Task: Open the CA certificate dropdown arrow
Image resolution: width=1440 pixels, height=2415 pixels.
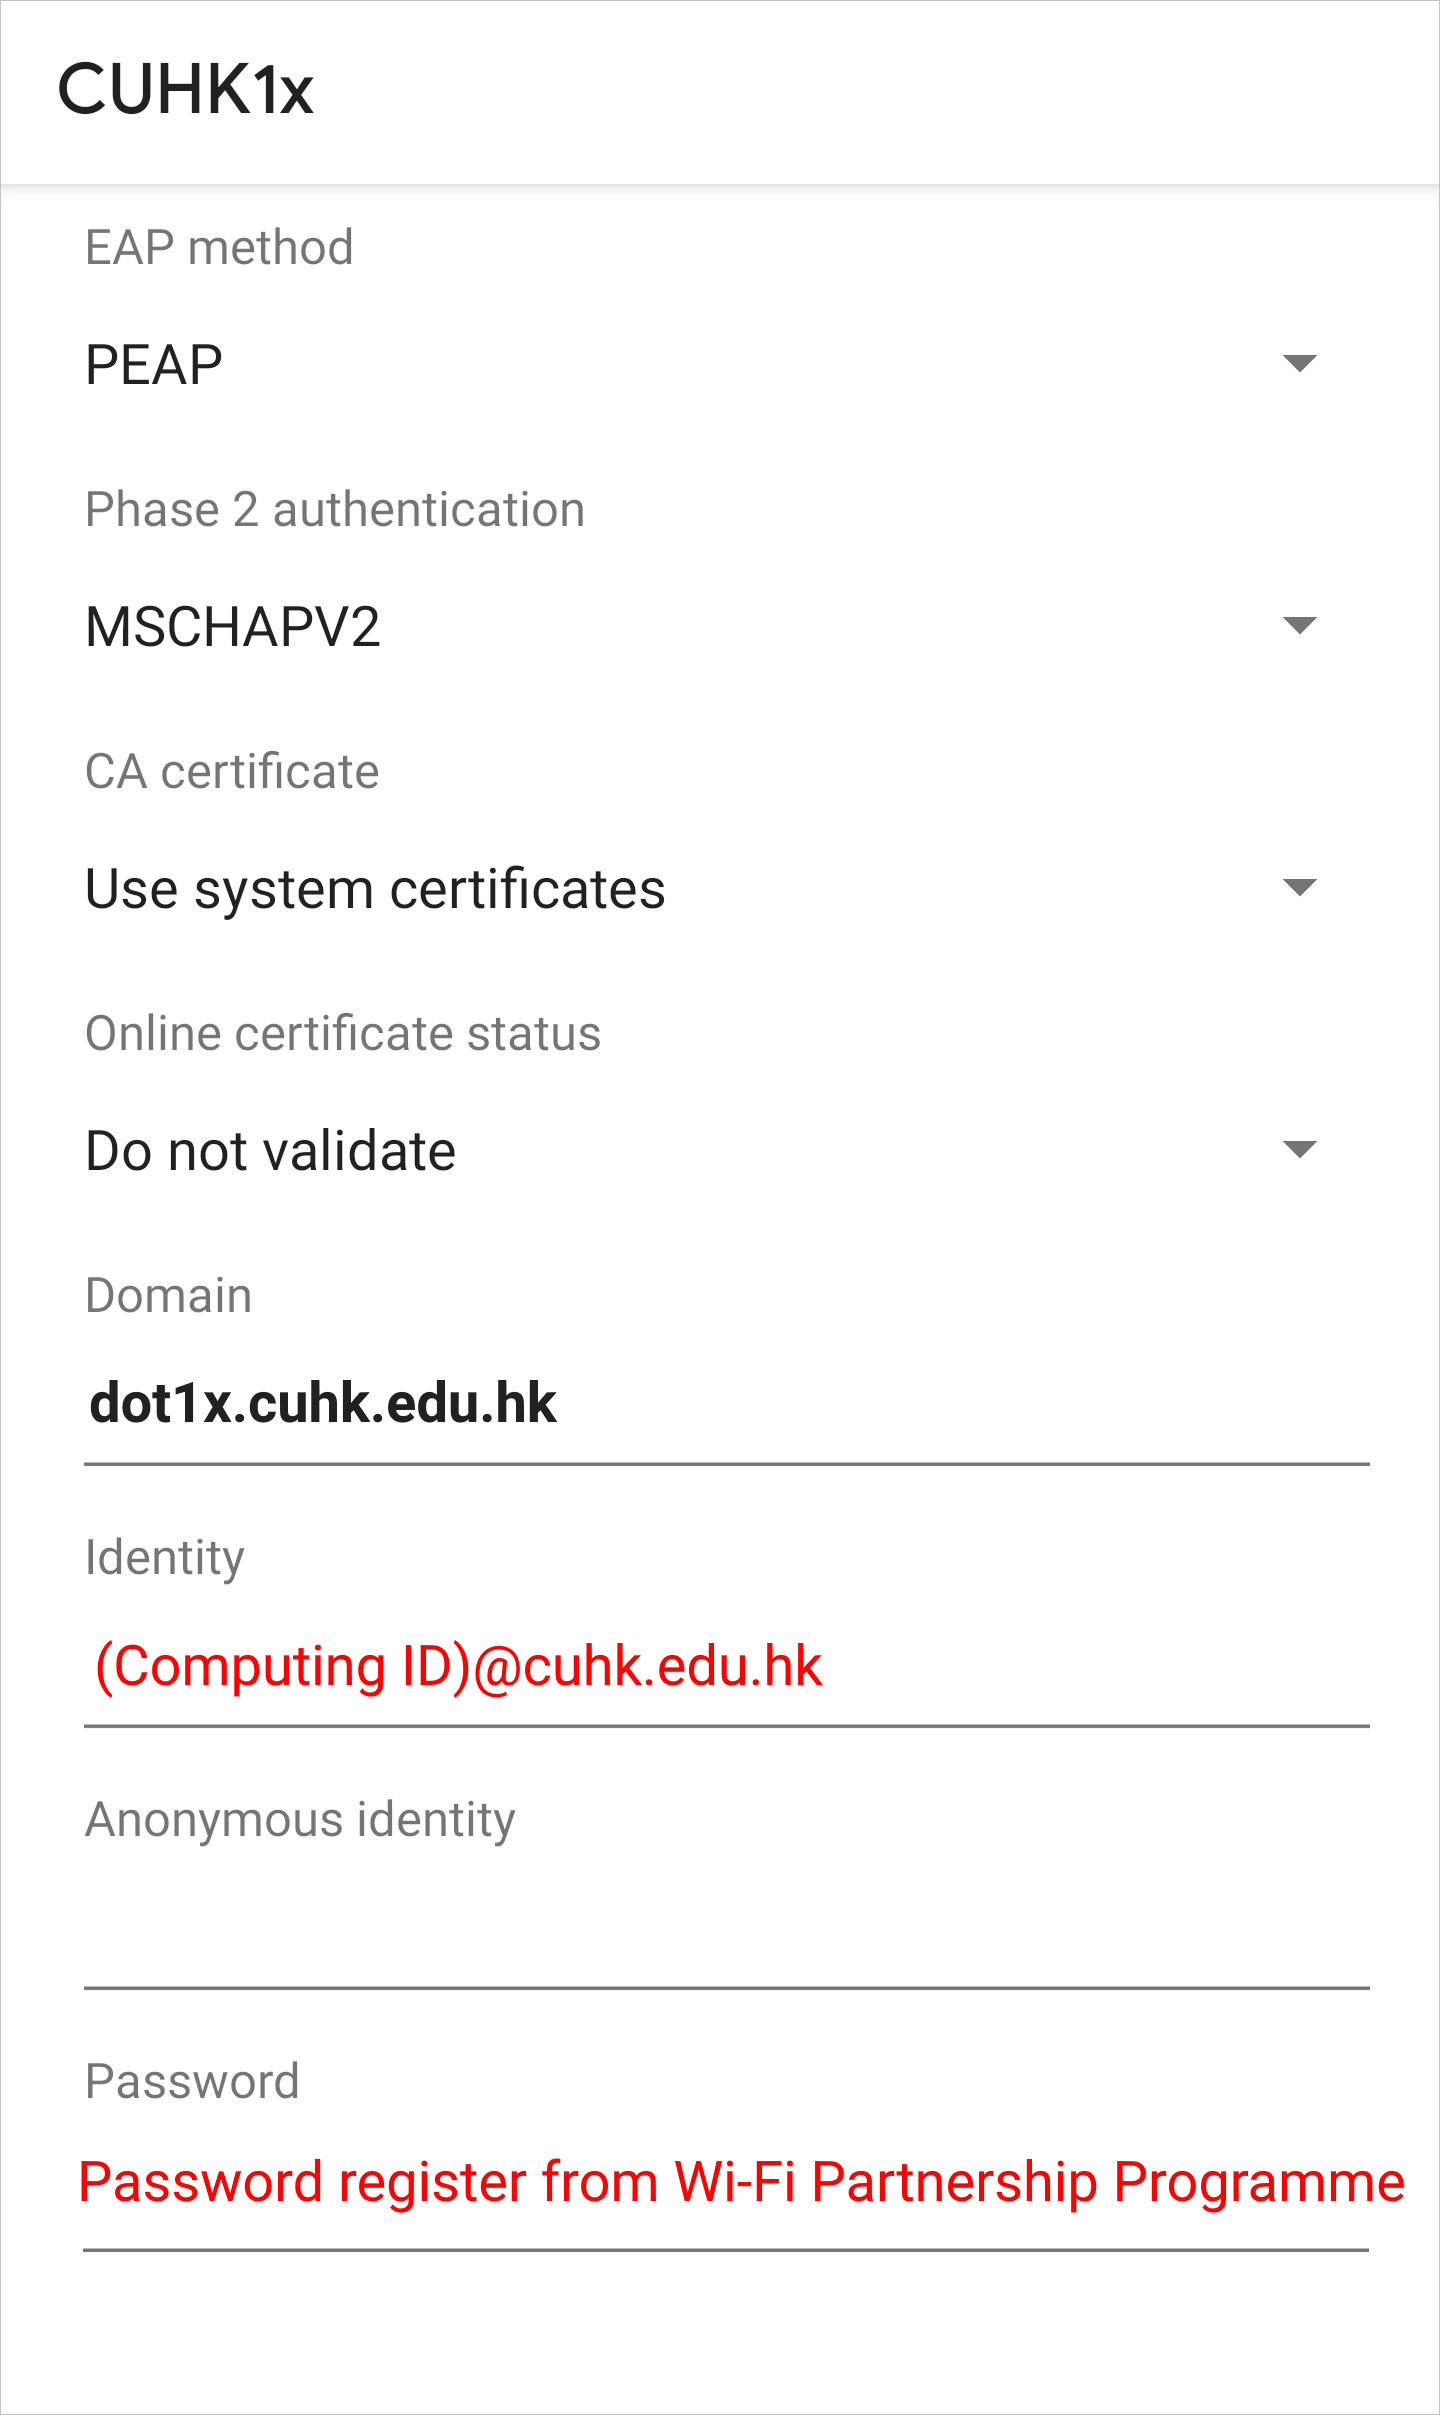Action: pos(1299,888)
